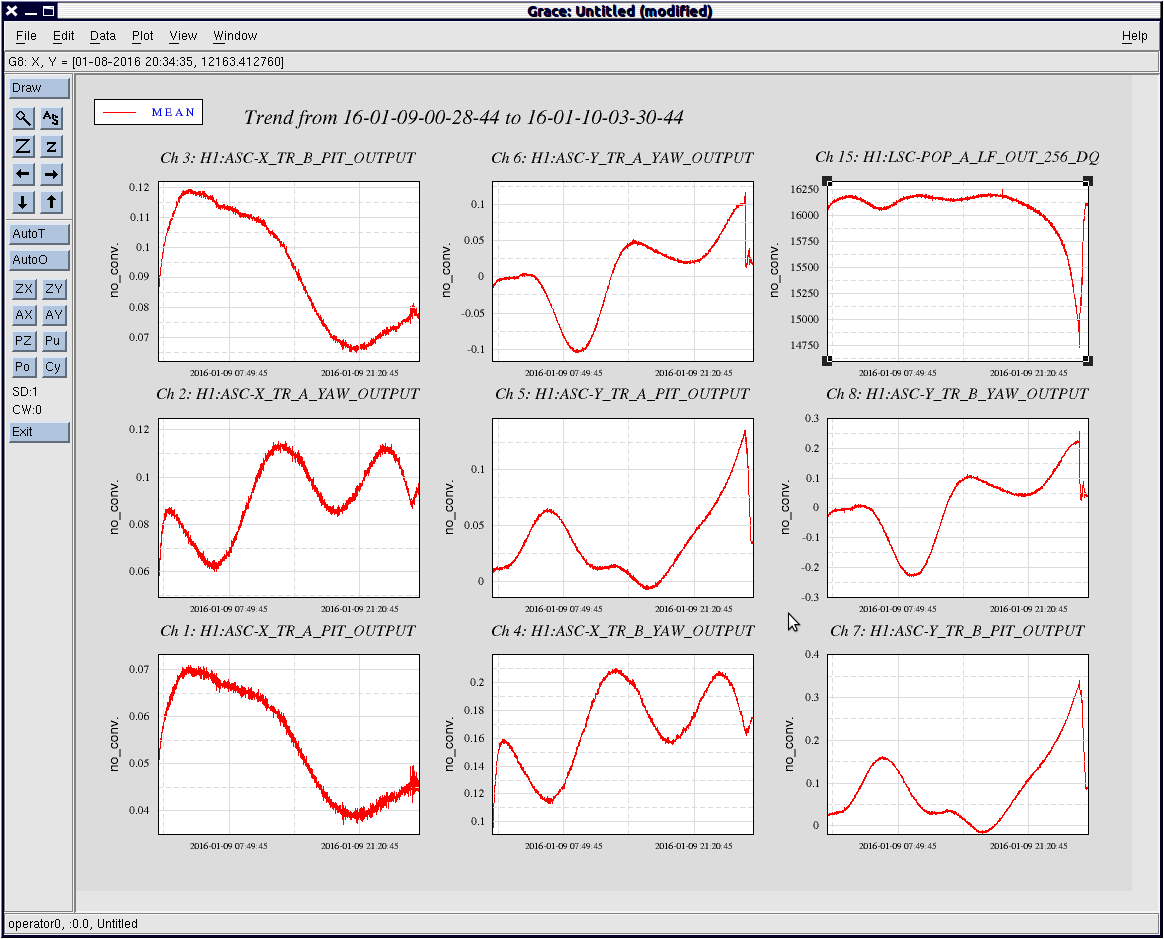Click the MEAN legend box

click(x=148, y=112)
